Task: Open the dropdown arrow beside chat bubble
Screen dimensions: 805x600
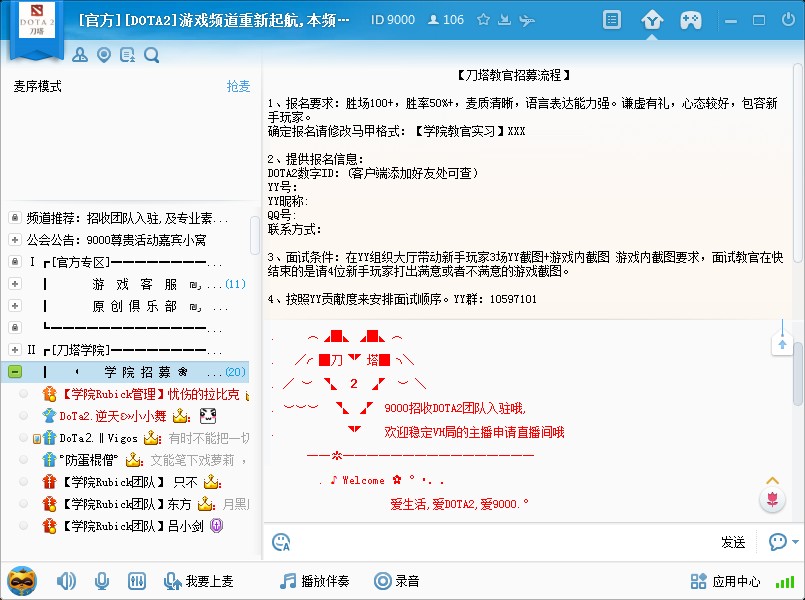Action: (x=795, y=541)
